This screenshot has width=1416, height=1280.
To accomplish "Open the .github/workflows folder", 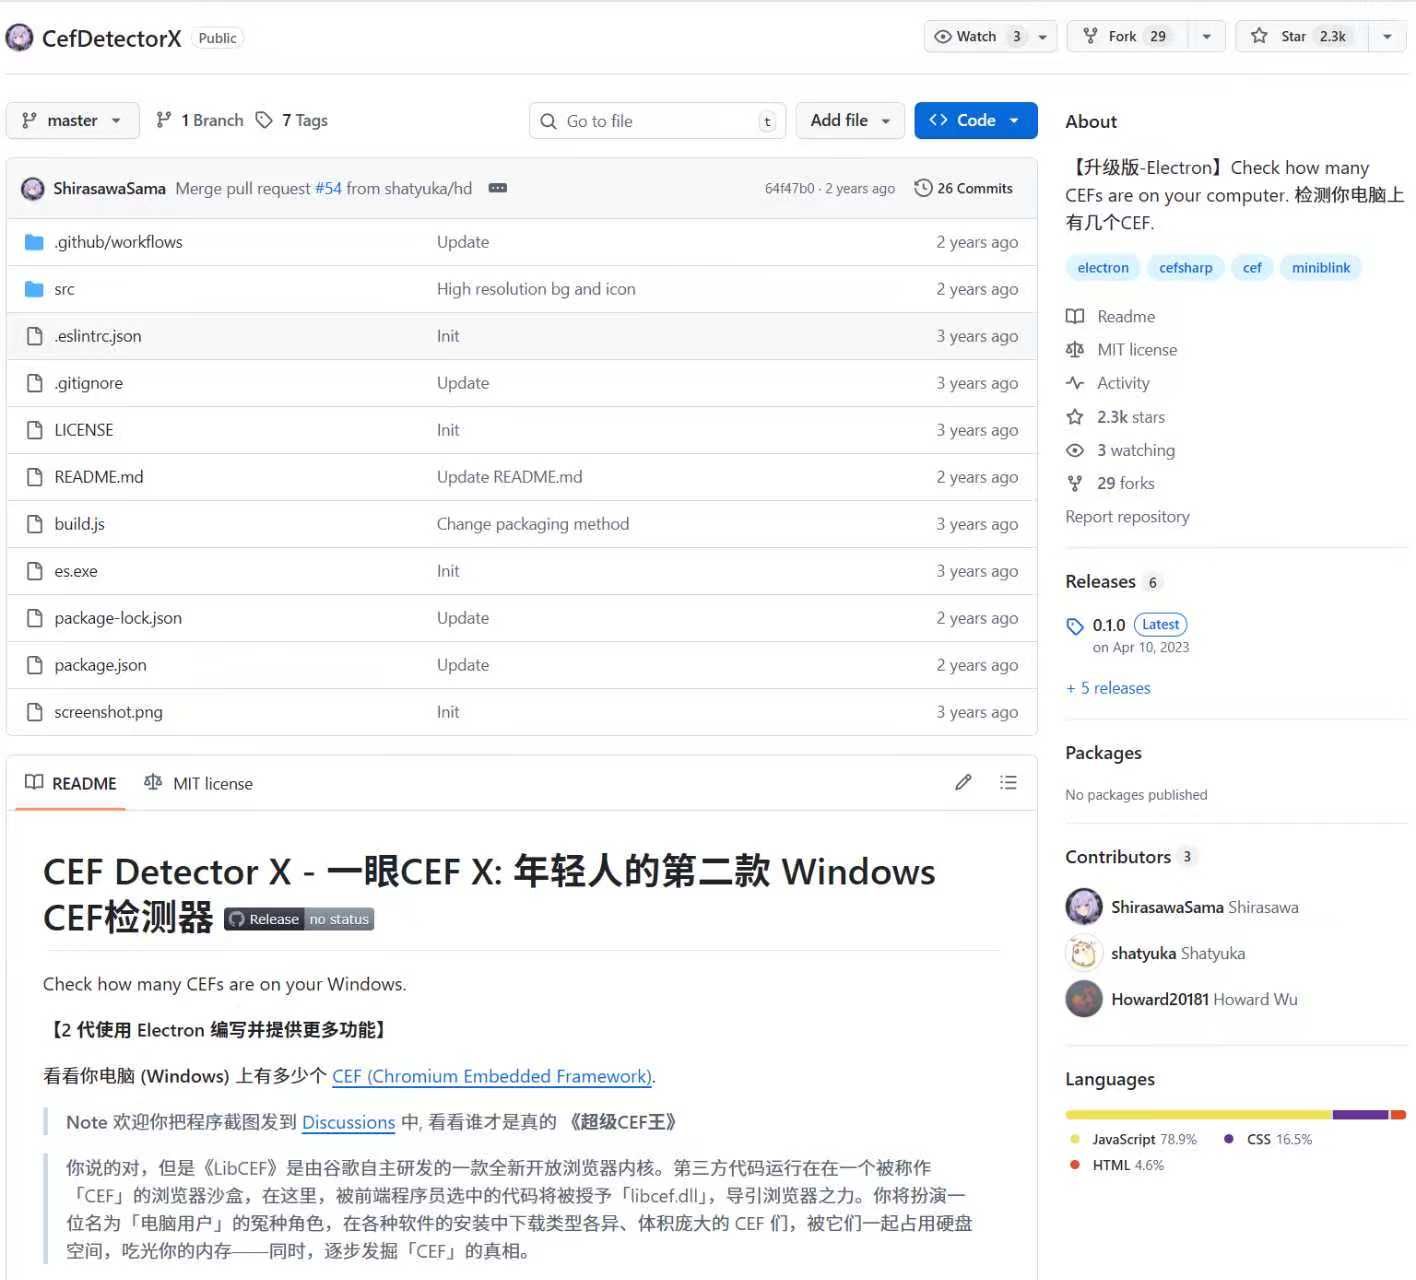I will [x=118, y=242].
